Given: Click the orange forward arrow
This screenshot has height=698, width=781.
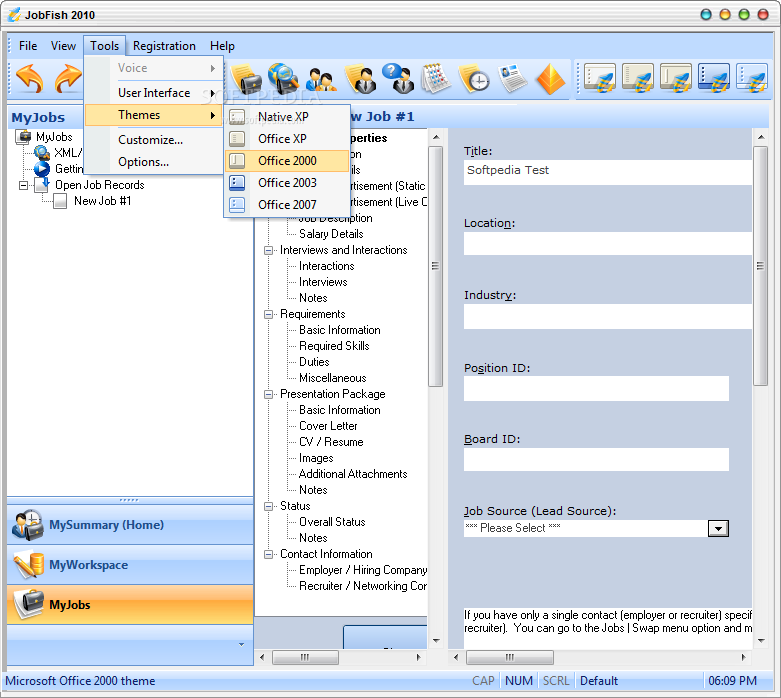Looking at the screenshot, I should pos(68,78).
